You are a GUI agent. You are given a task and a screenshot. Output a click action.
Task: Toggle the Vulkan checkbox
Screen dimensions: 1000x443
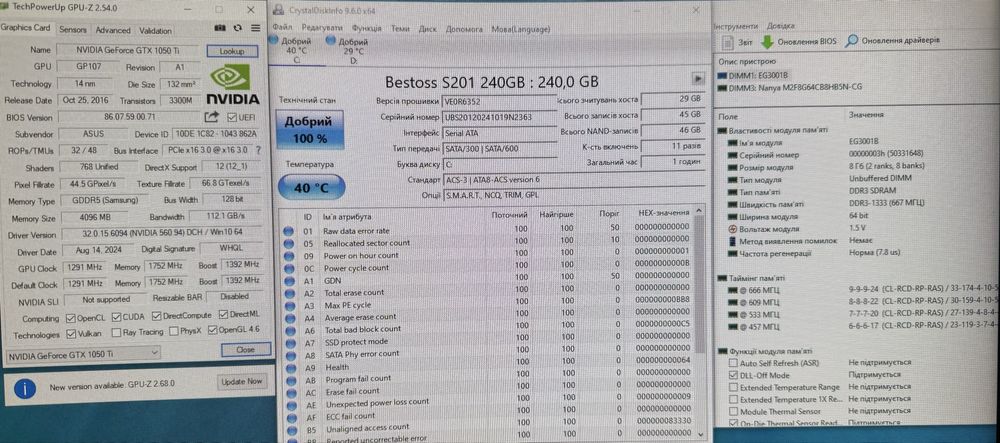[71, 333]
